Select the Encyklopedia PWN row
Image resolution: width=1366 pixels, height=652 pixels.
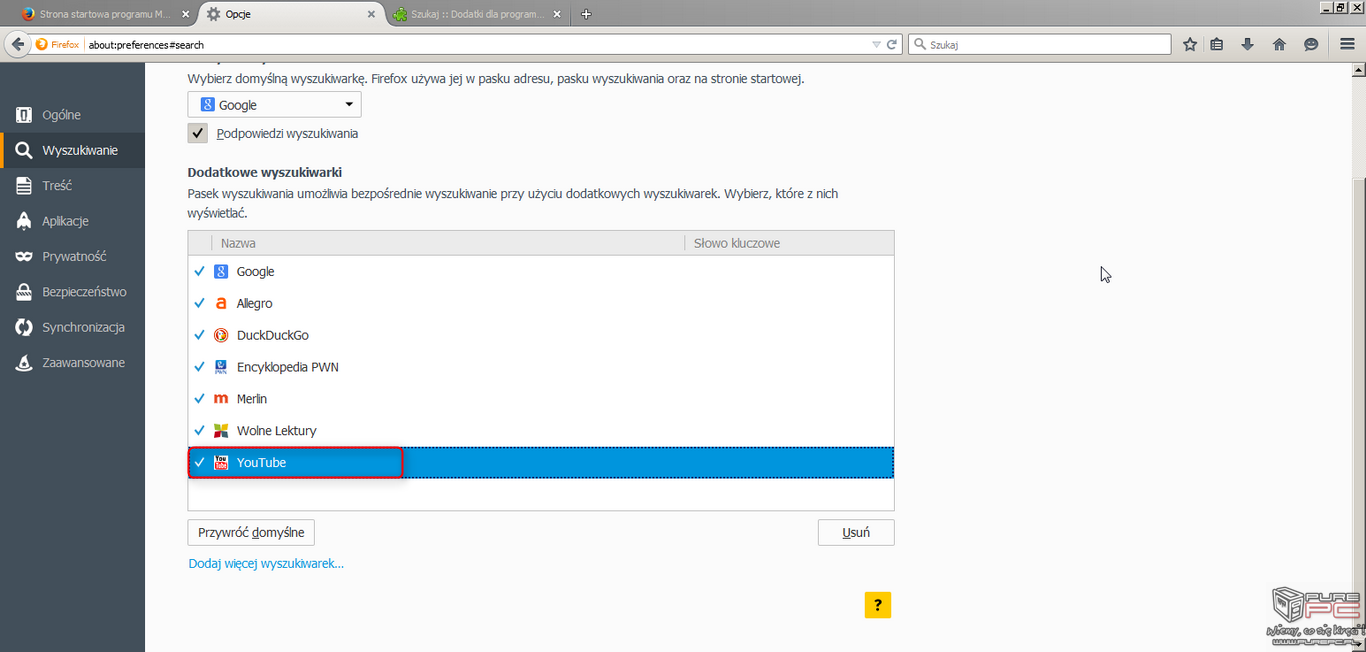541,367
